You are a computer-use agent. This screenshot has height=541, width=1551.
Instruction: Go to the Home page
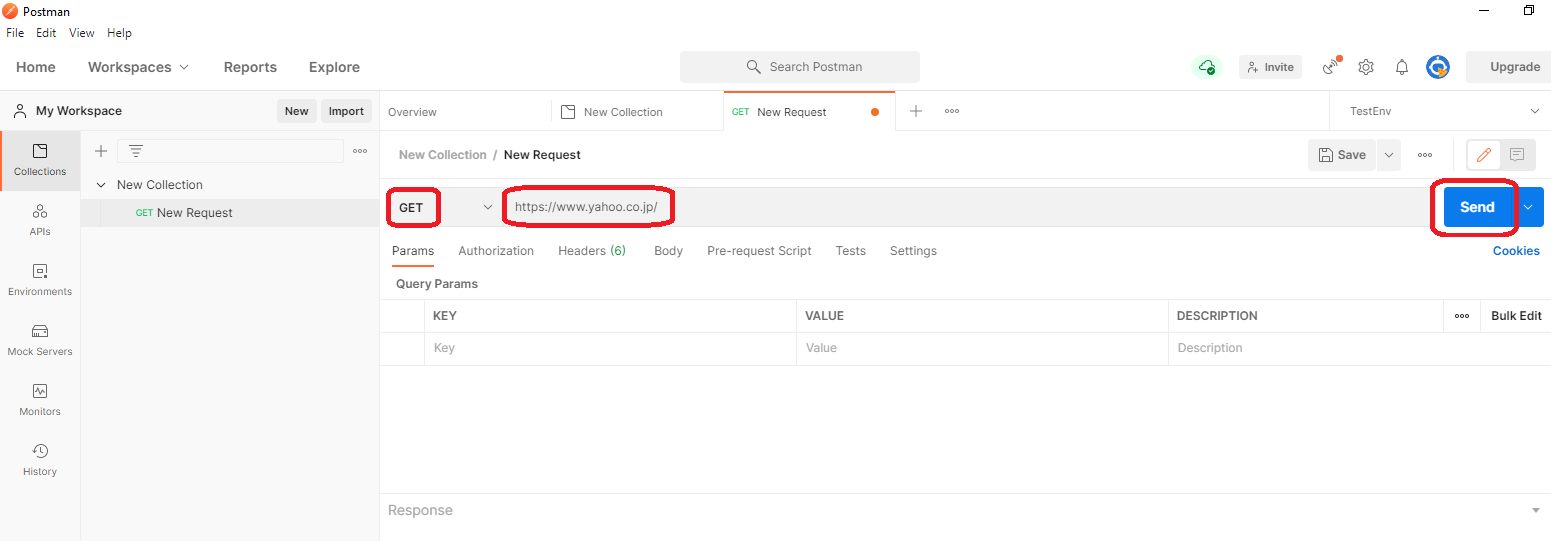click(36, 67)
